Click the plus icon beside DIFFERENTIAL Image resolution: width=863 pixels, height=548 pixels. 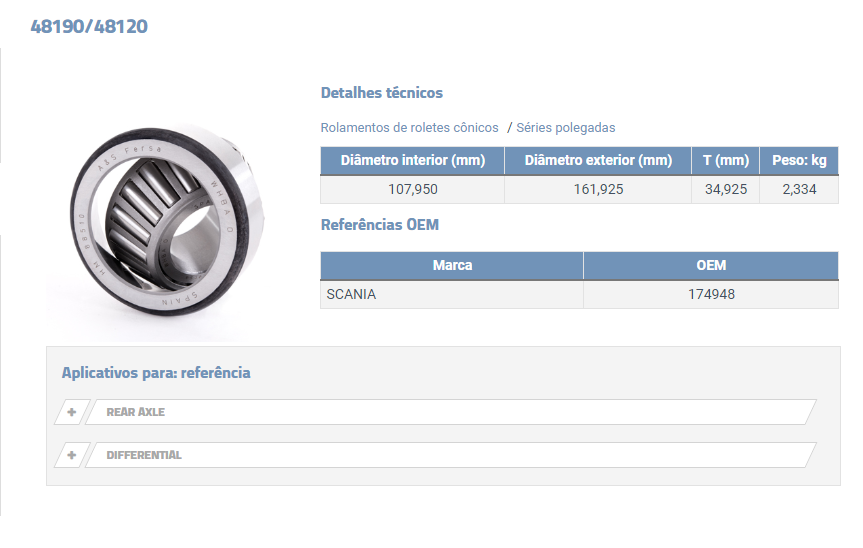(71, 455)
